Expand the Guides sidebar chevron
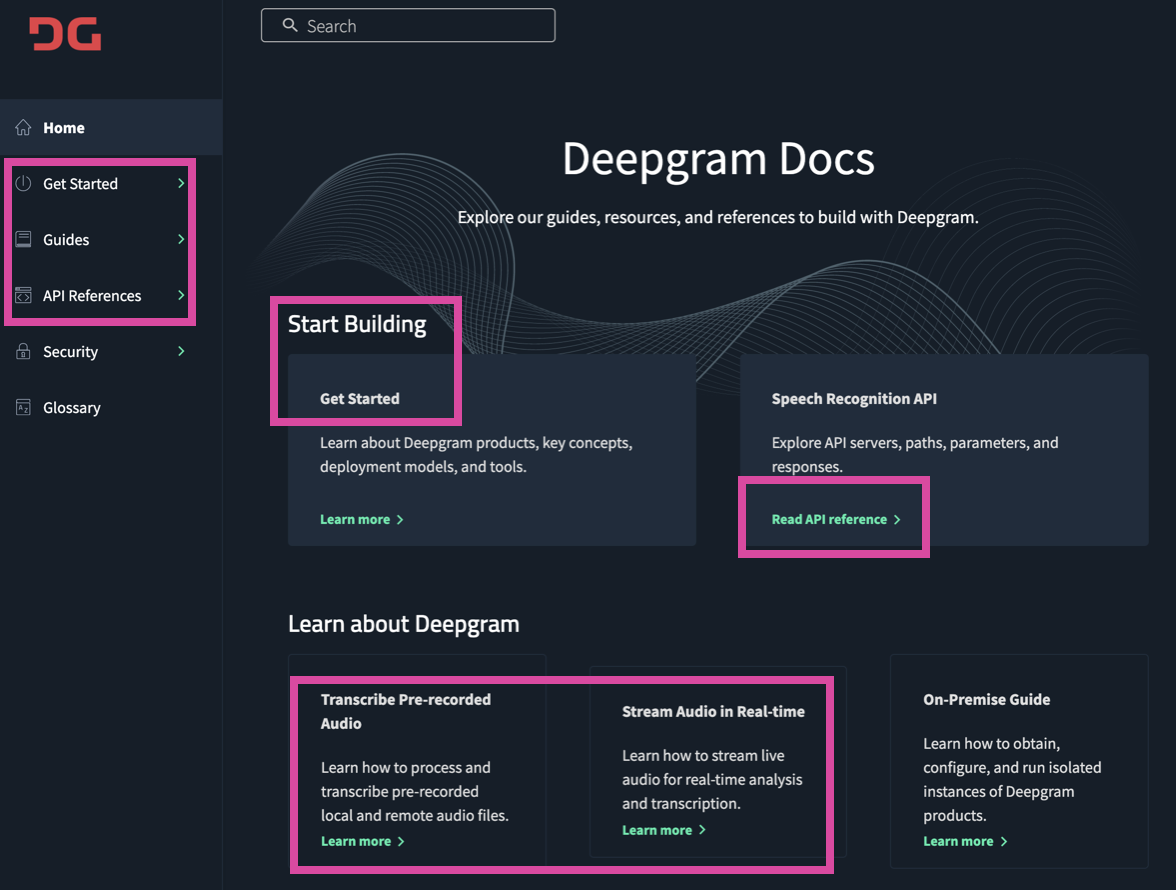This screenshot has width=1176, height=890. tap(181, 239)
